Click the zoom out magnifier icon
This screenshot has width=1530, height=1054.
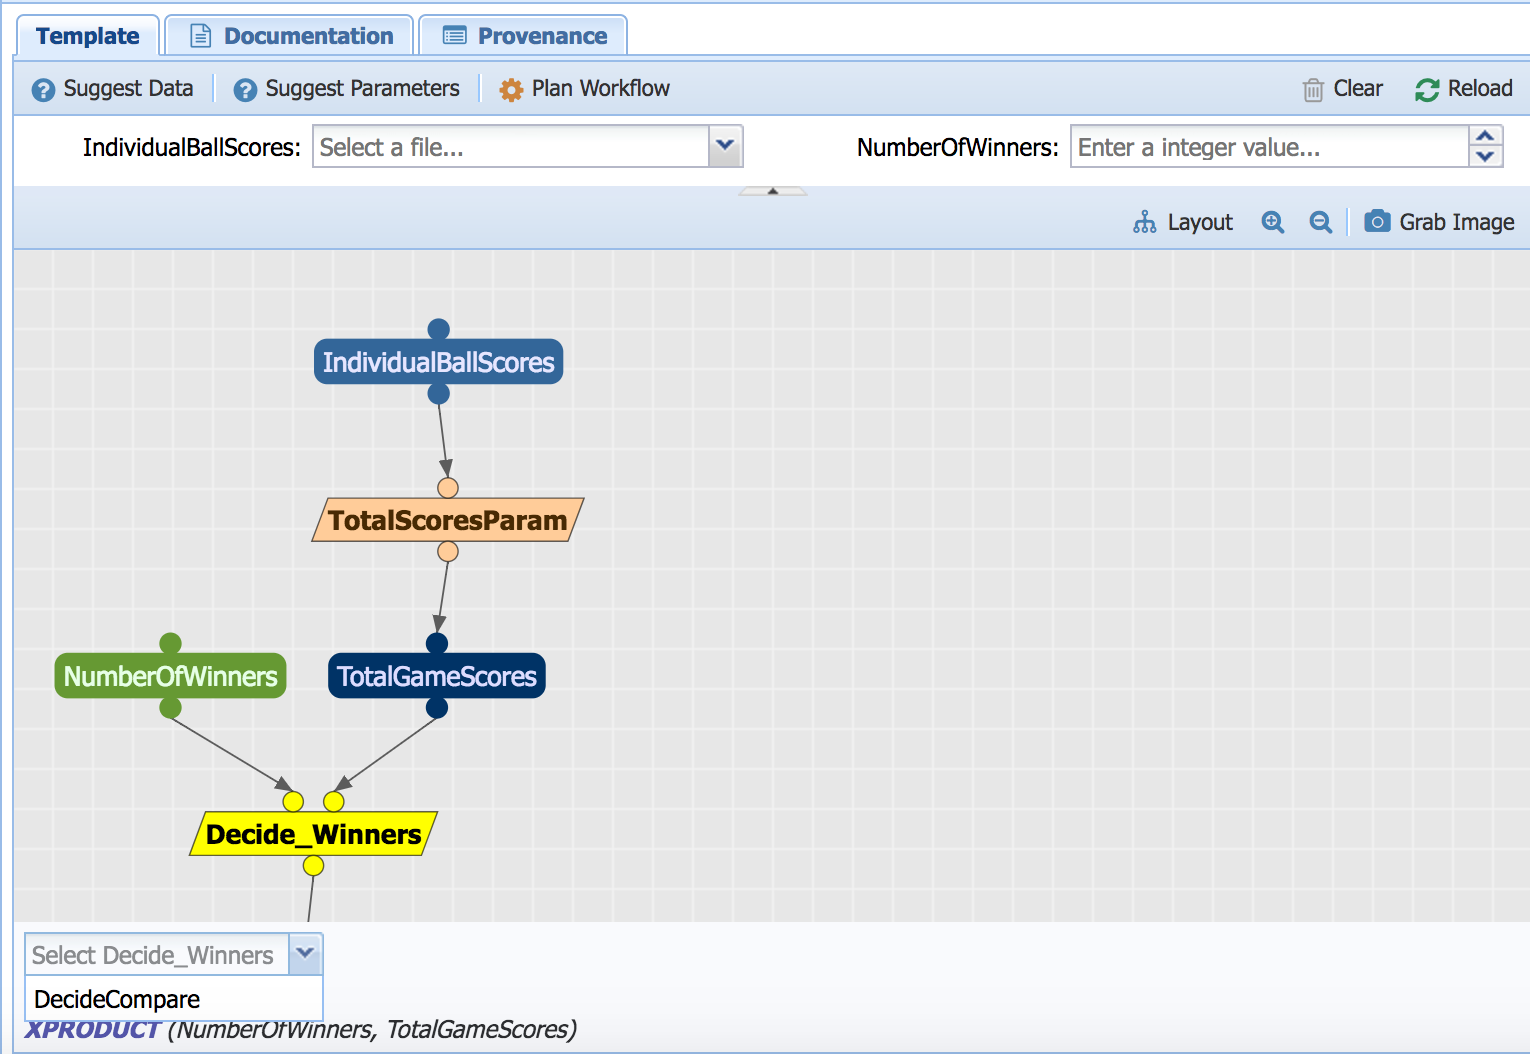pyautogui.click(x=1320, y=222)
